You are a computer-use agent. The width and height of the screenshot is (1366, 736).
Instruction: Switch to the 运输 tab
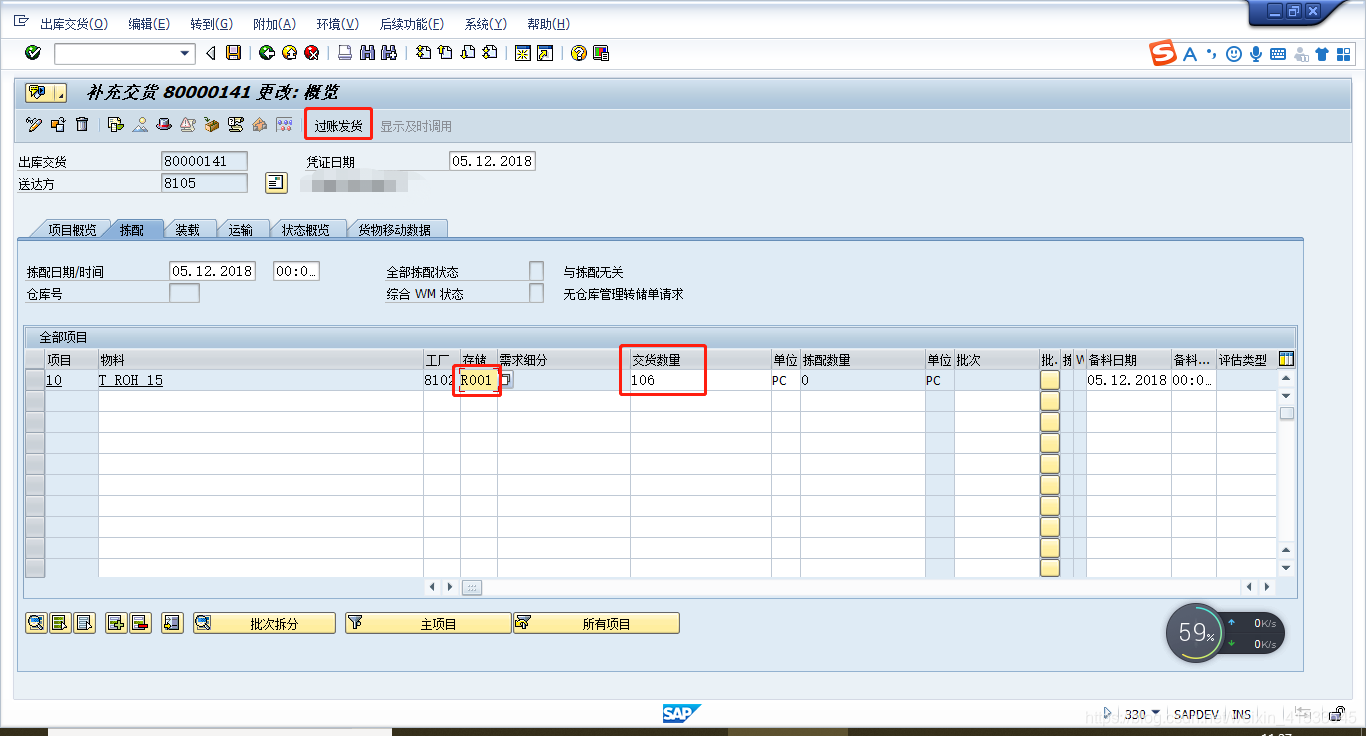(x=240, y=230)
